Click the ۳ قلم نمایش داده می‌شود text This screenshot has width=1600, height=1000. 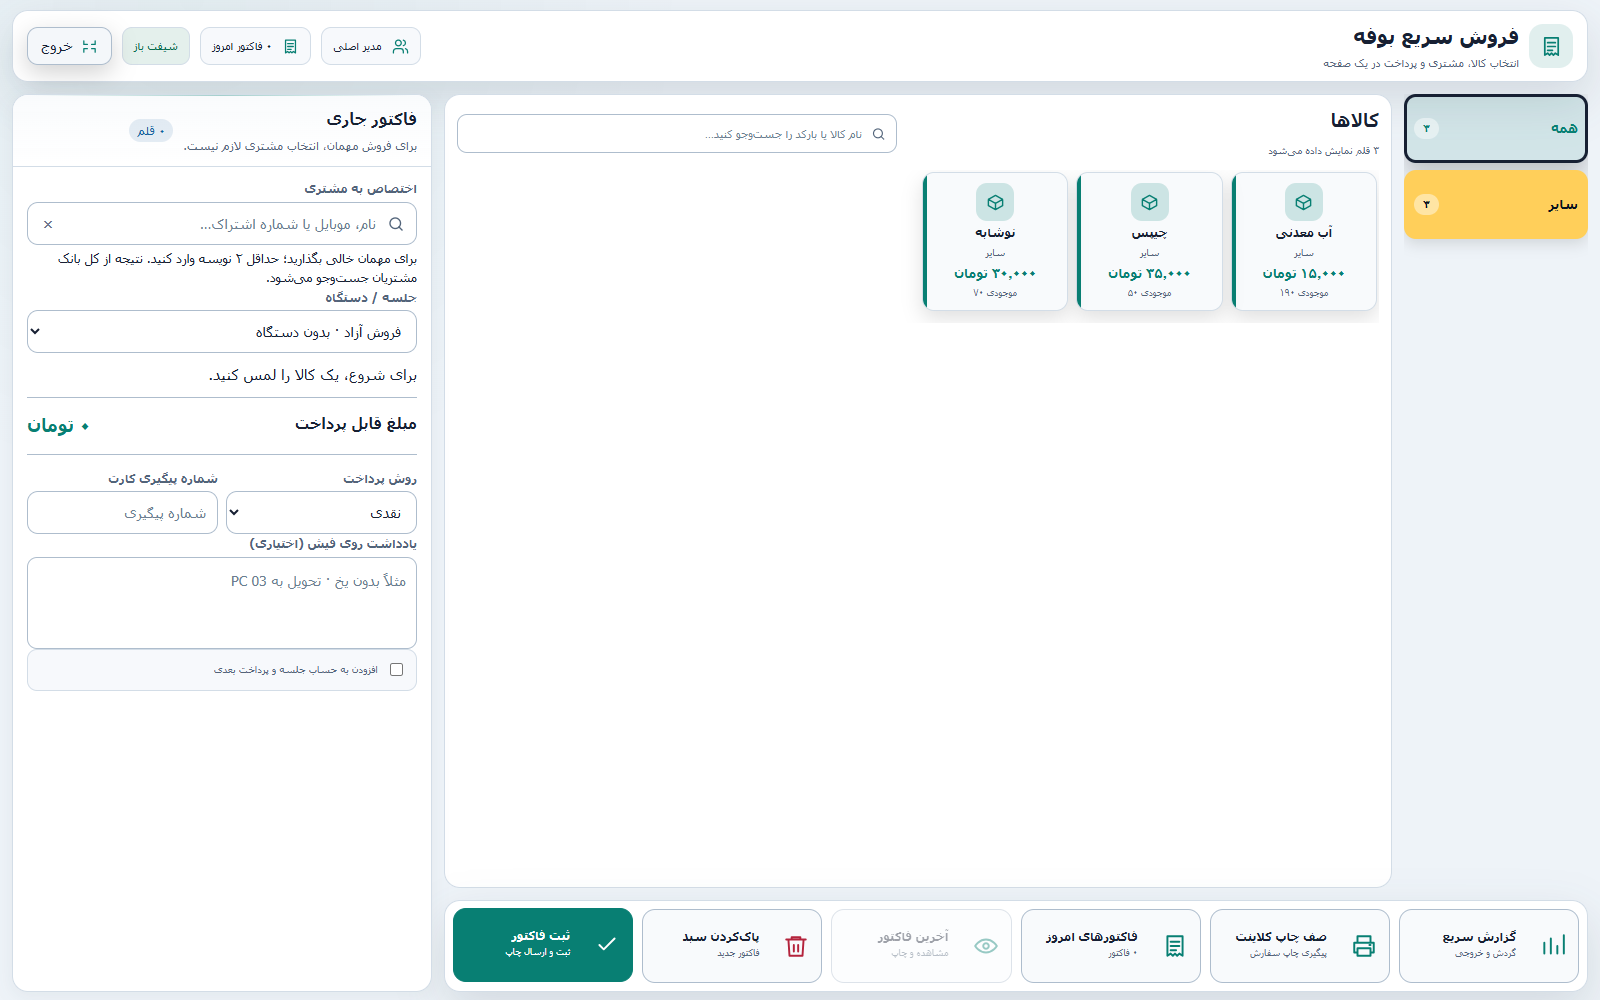point(1323,151)
